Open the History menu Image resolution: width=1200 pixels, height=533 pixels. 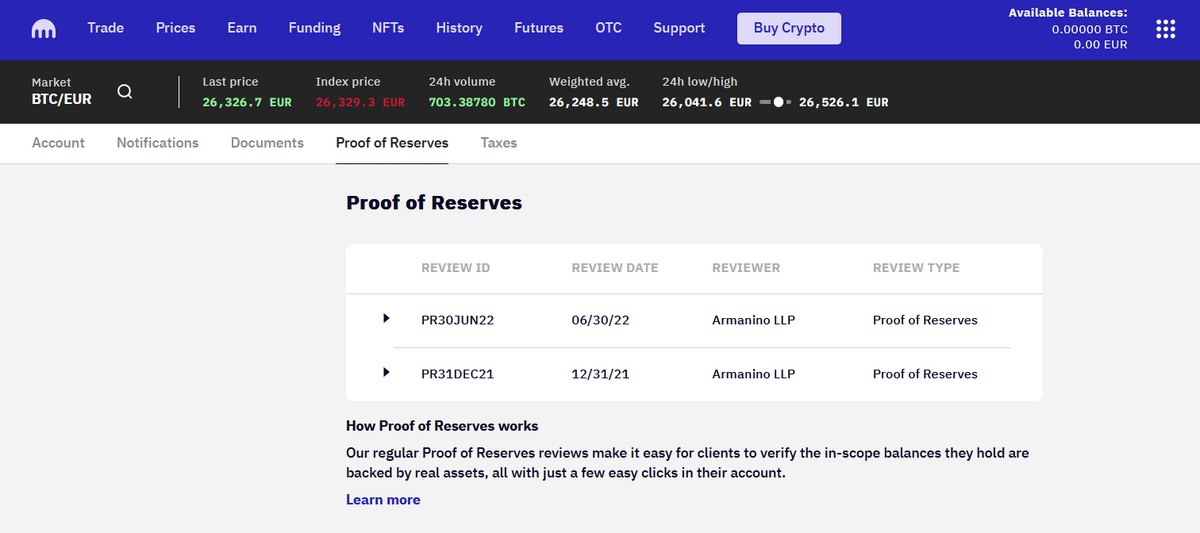click(x=459, y=28)
